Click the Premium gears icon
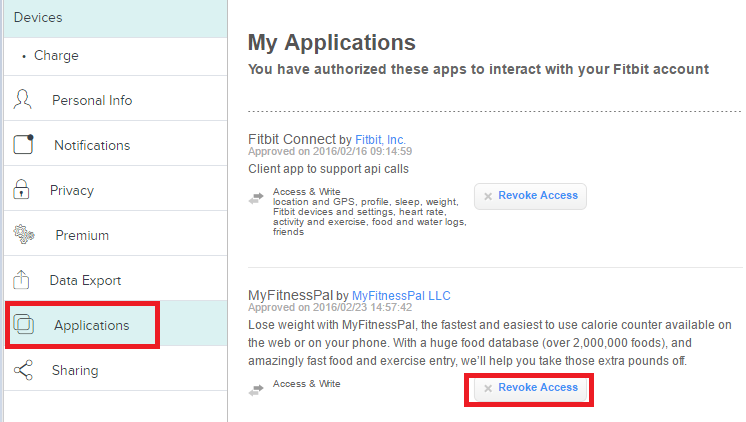The height and width of the screenshot is (422, 746). tap(23, 235)
